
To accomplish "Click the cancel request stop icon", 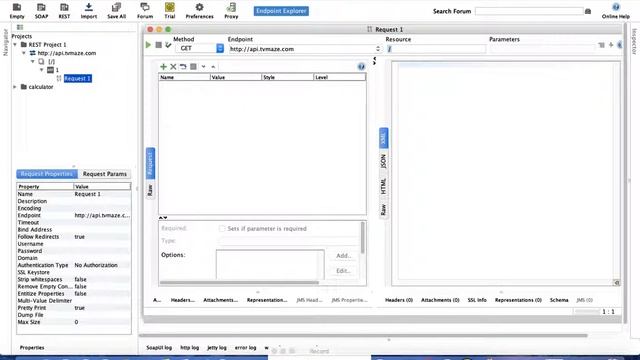I will [x=158, y=44].
